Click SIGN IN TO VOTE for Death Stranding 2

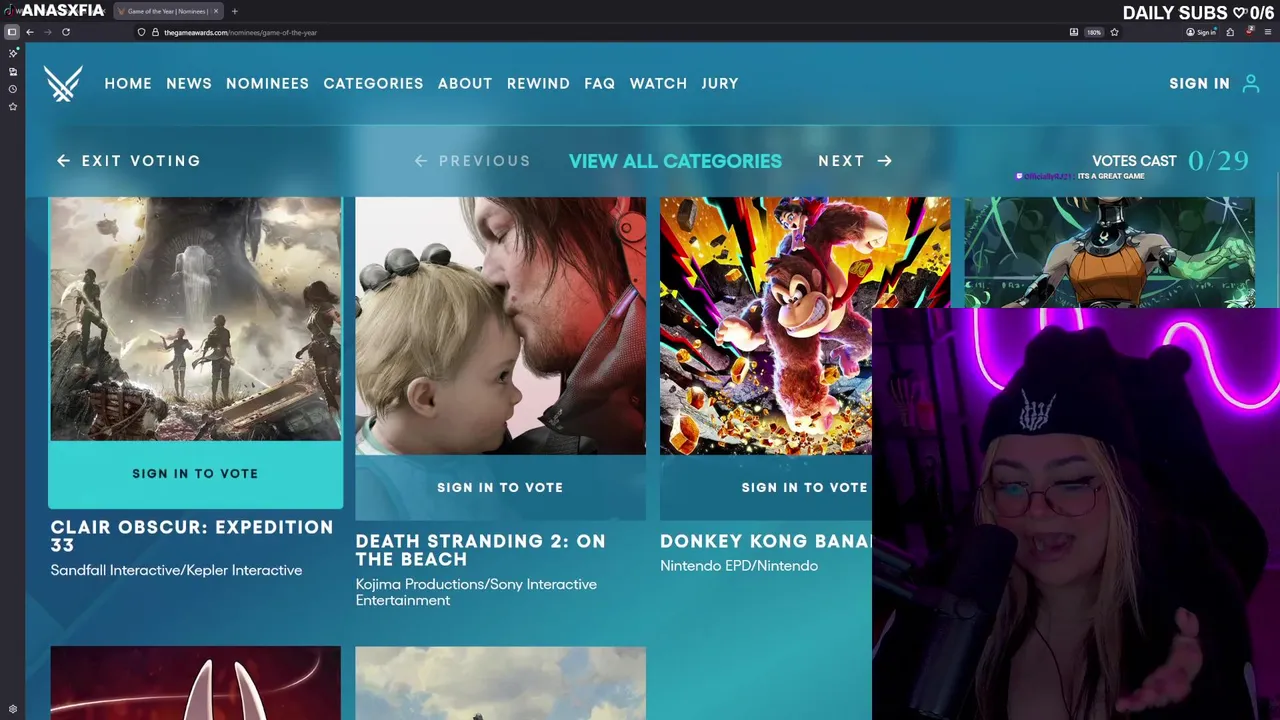point(500,488)
